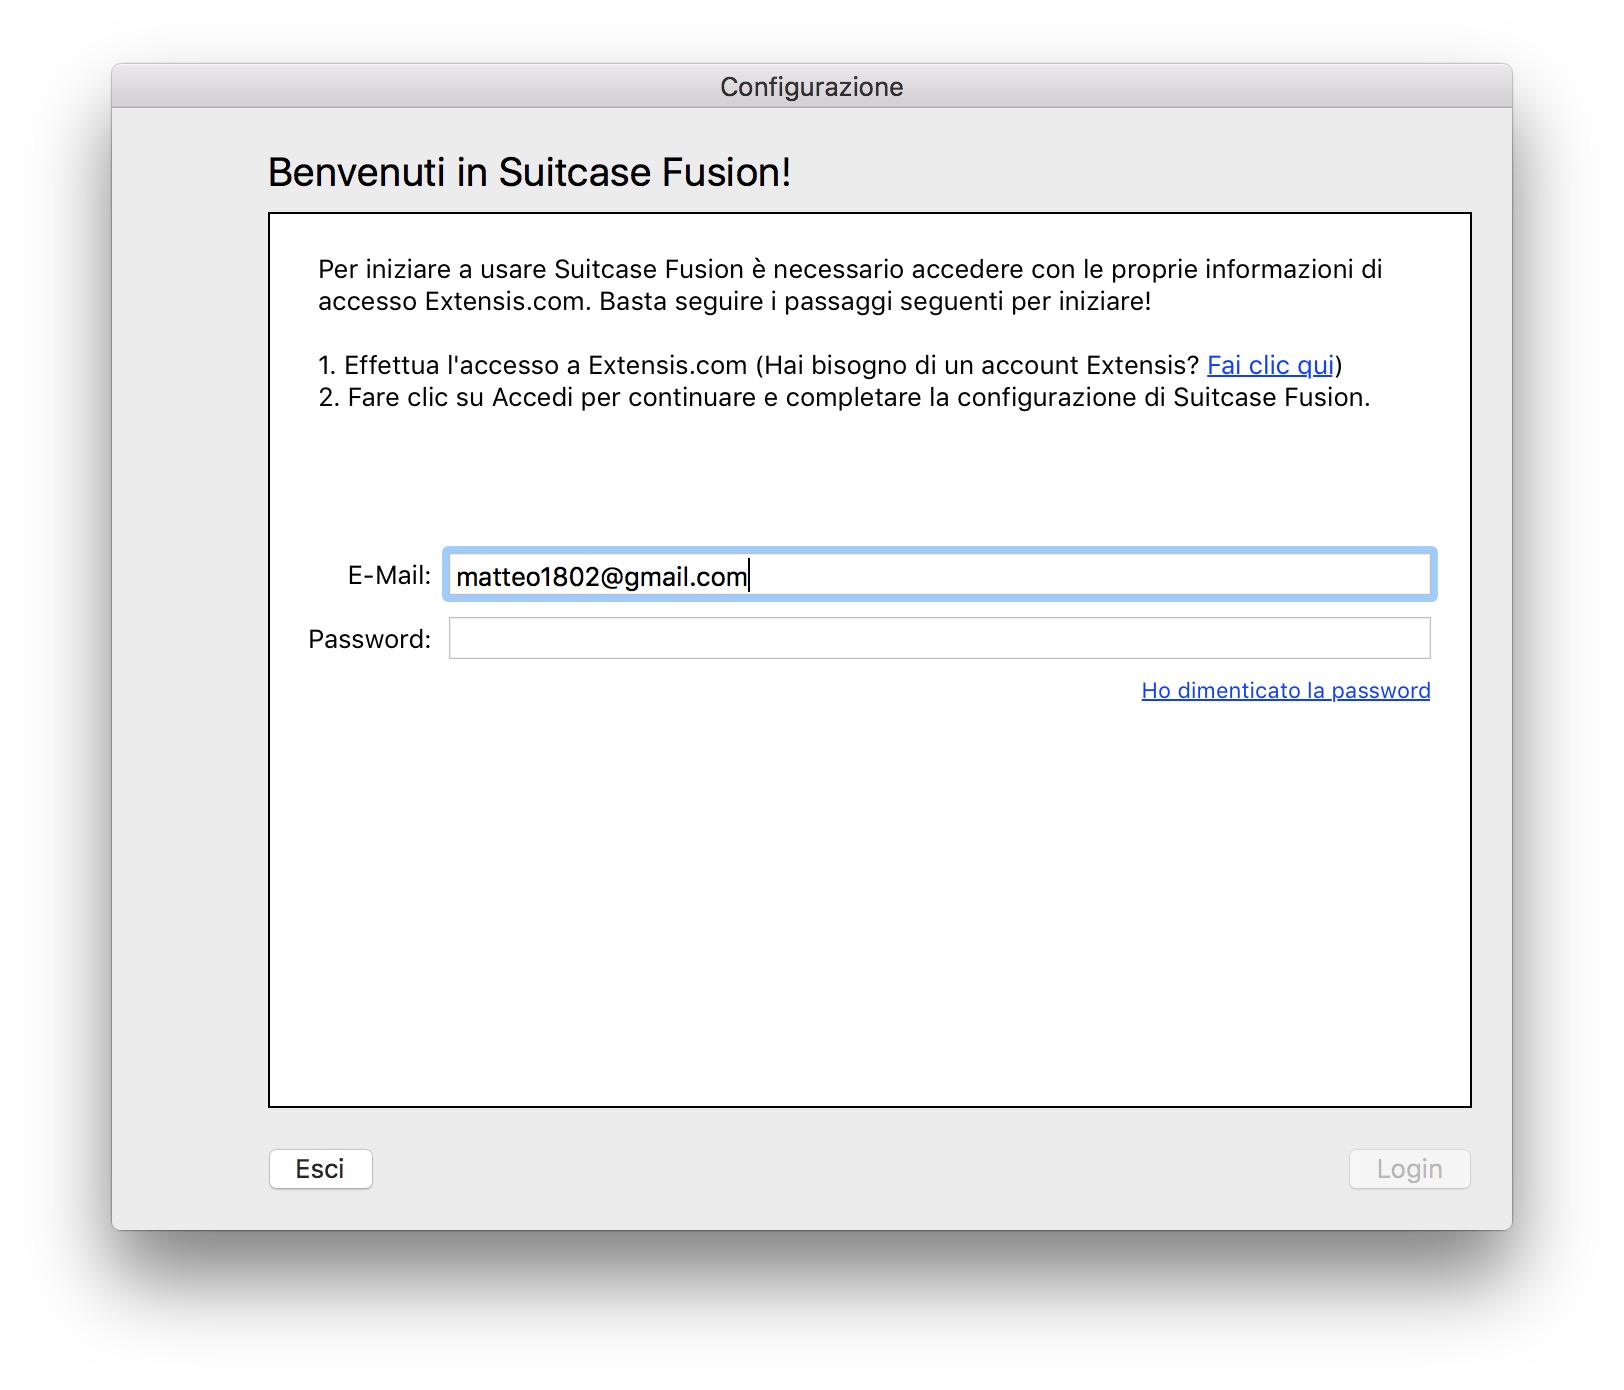The width and height of the screenshot is (1624, 1390).
Task: Open the 'Fai clic qui' account link
Action: [x=1270, y=365]
